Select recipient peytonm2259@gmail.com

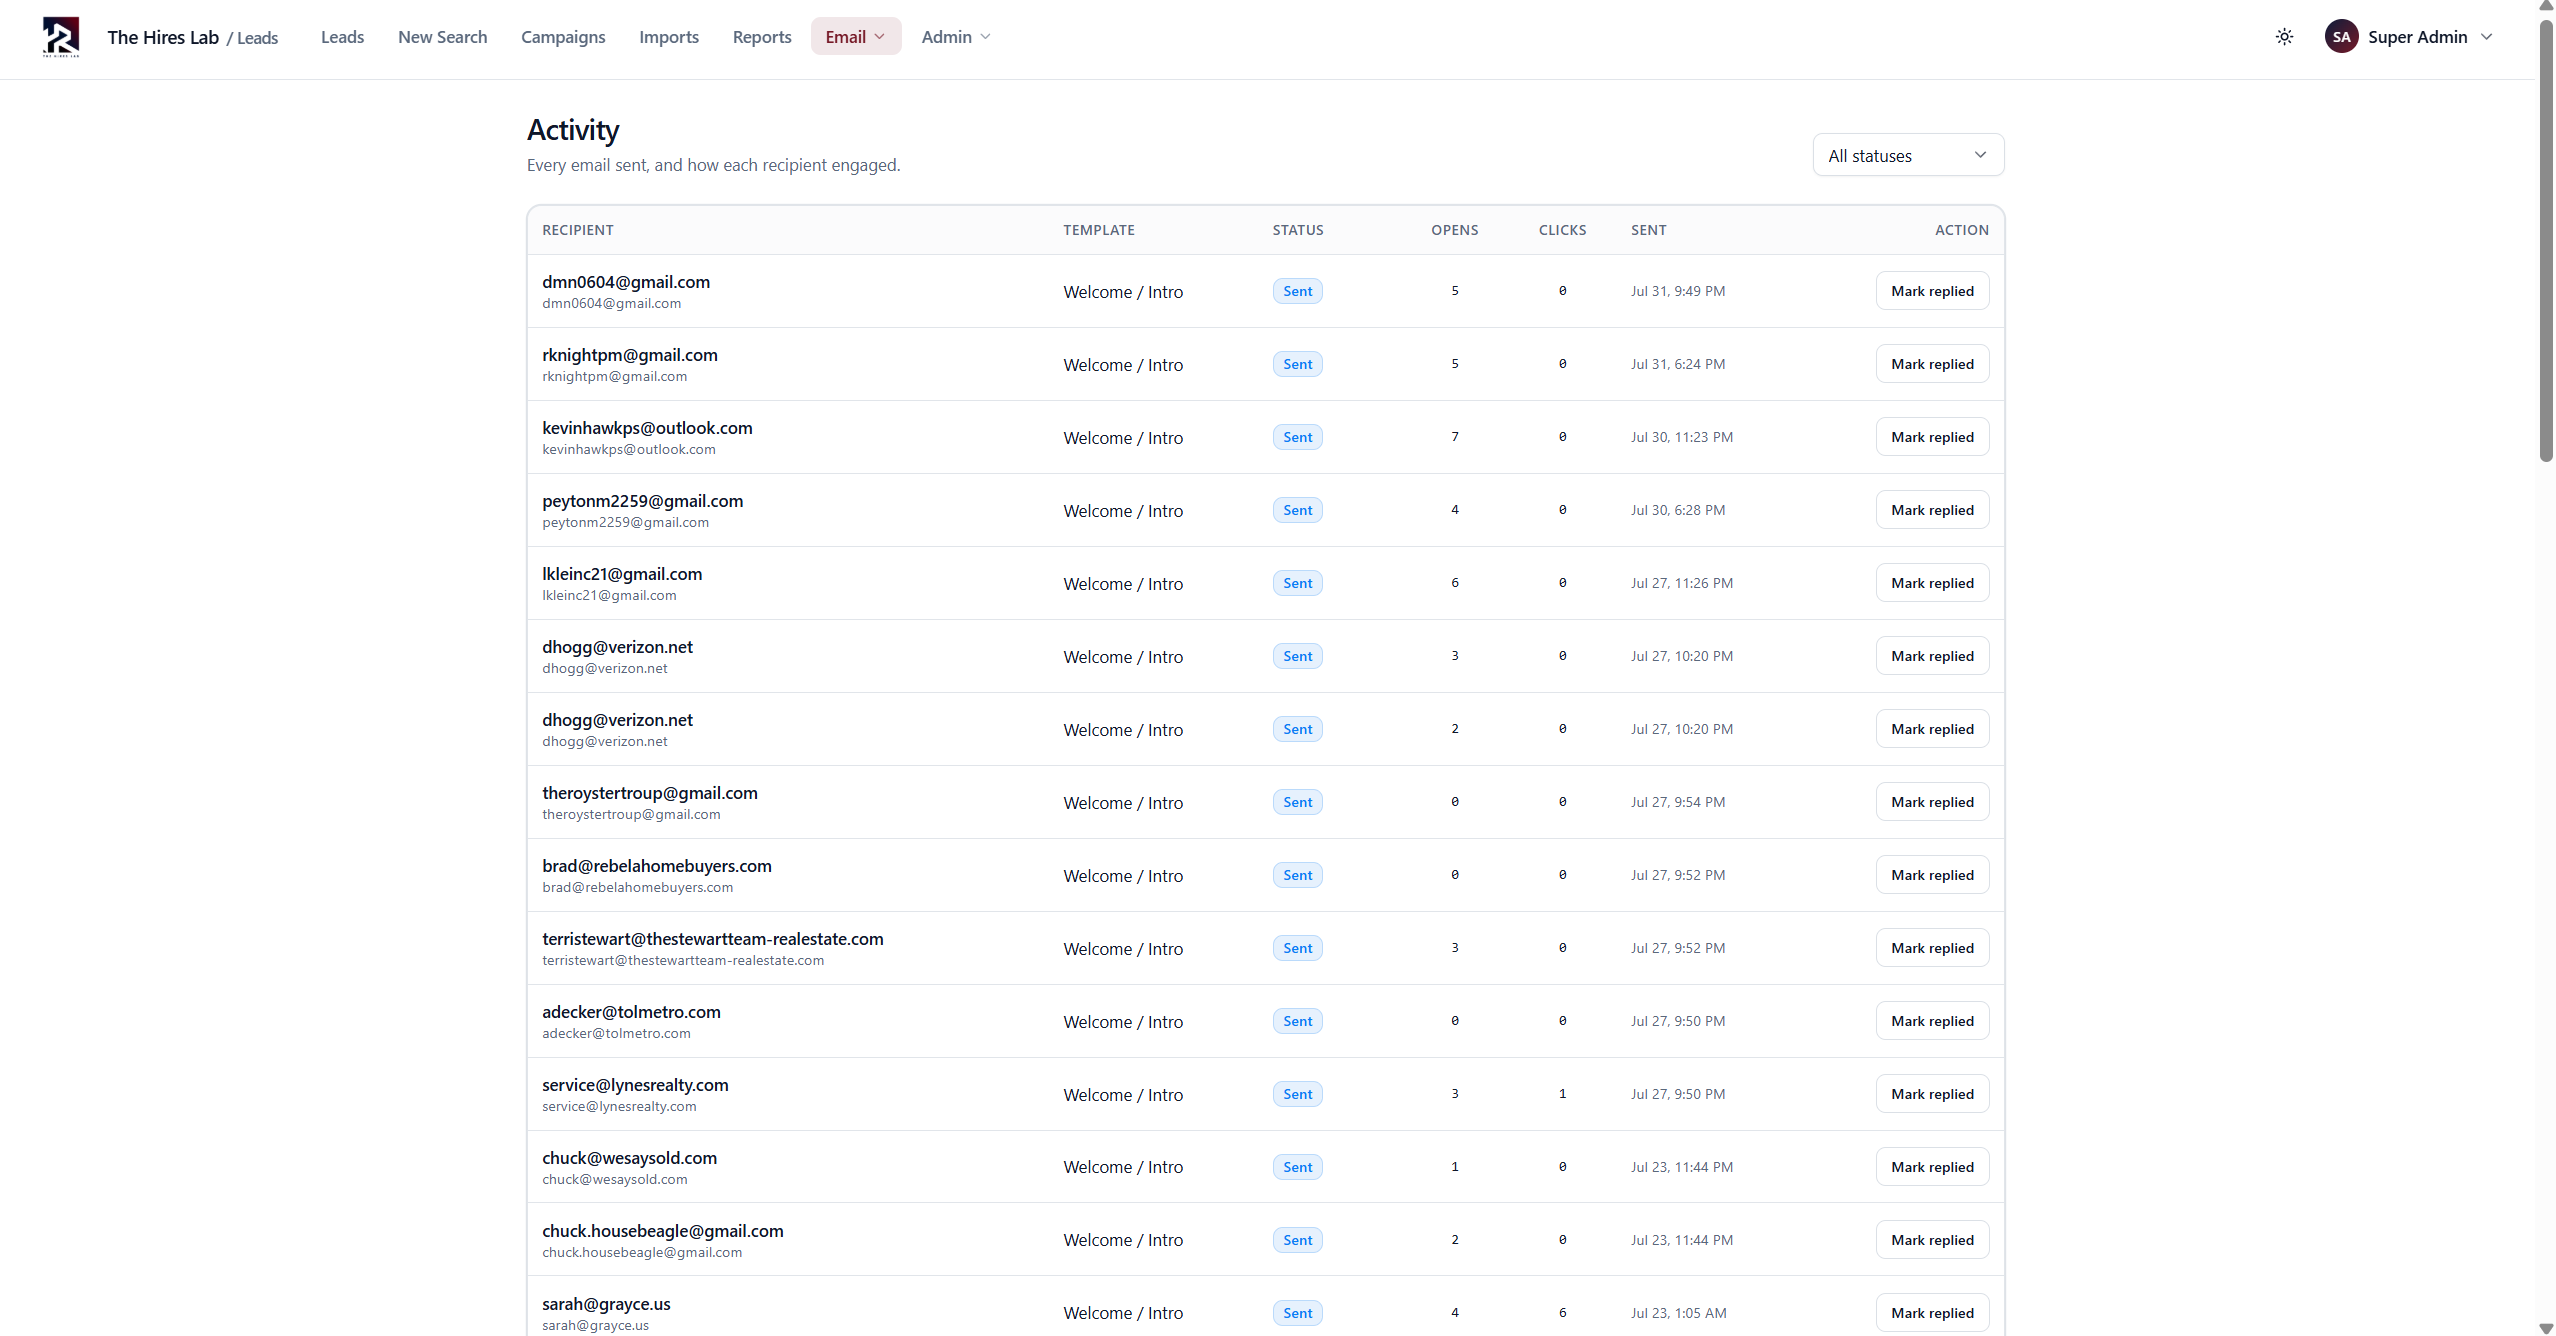642,501
